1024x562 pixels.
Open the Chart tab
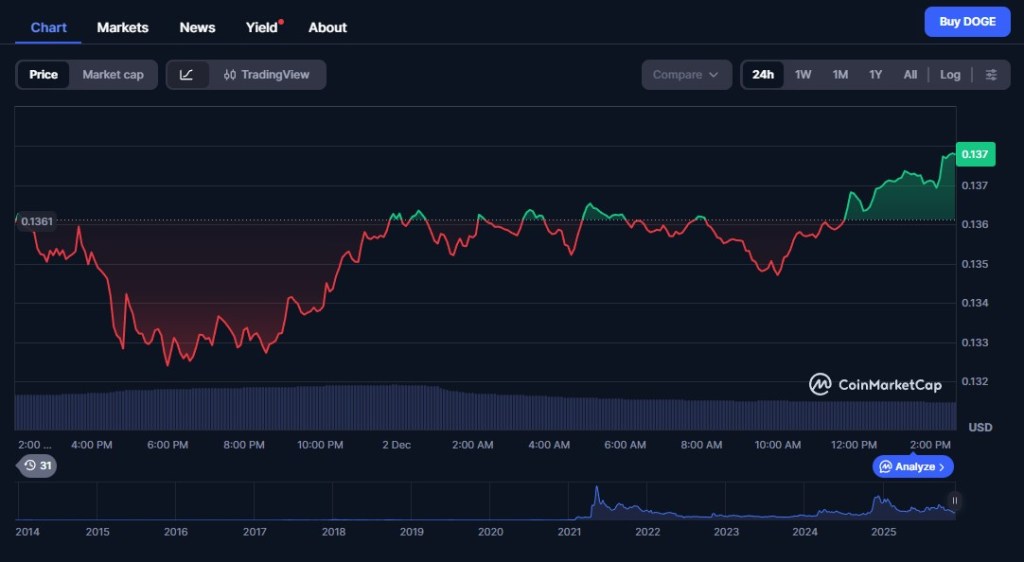coord(48,27)
